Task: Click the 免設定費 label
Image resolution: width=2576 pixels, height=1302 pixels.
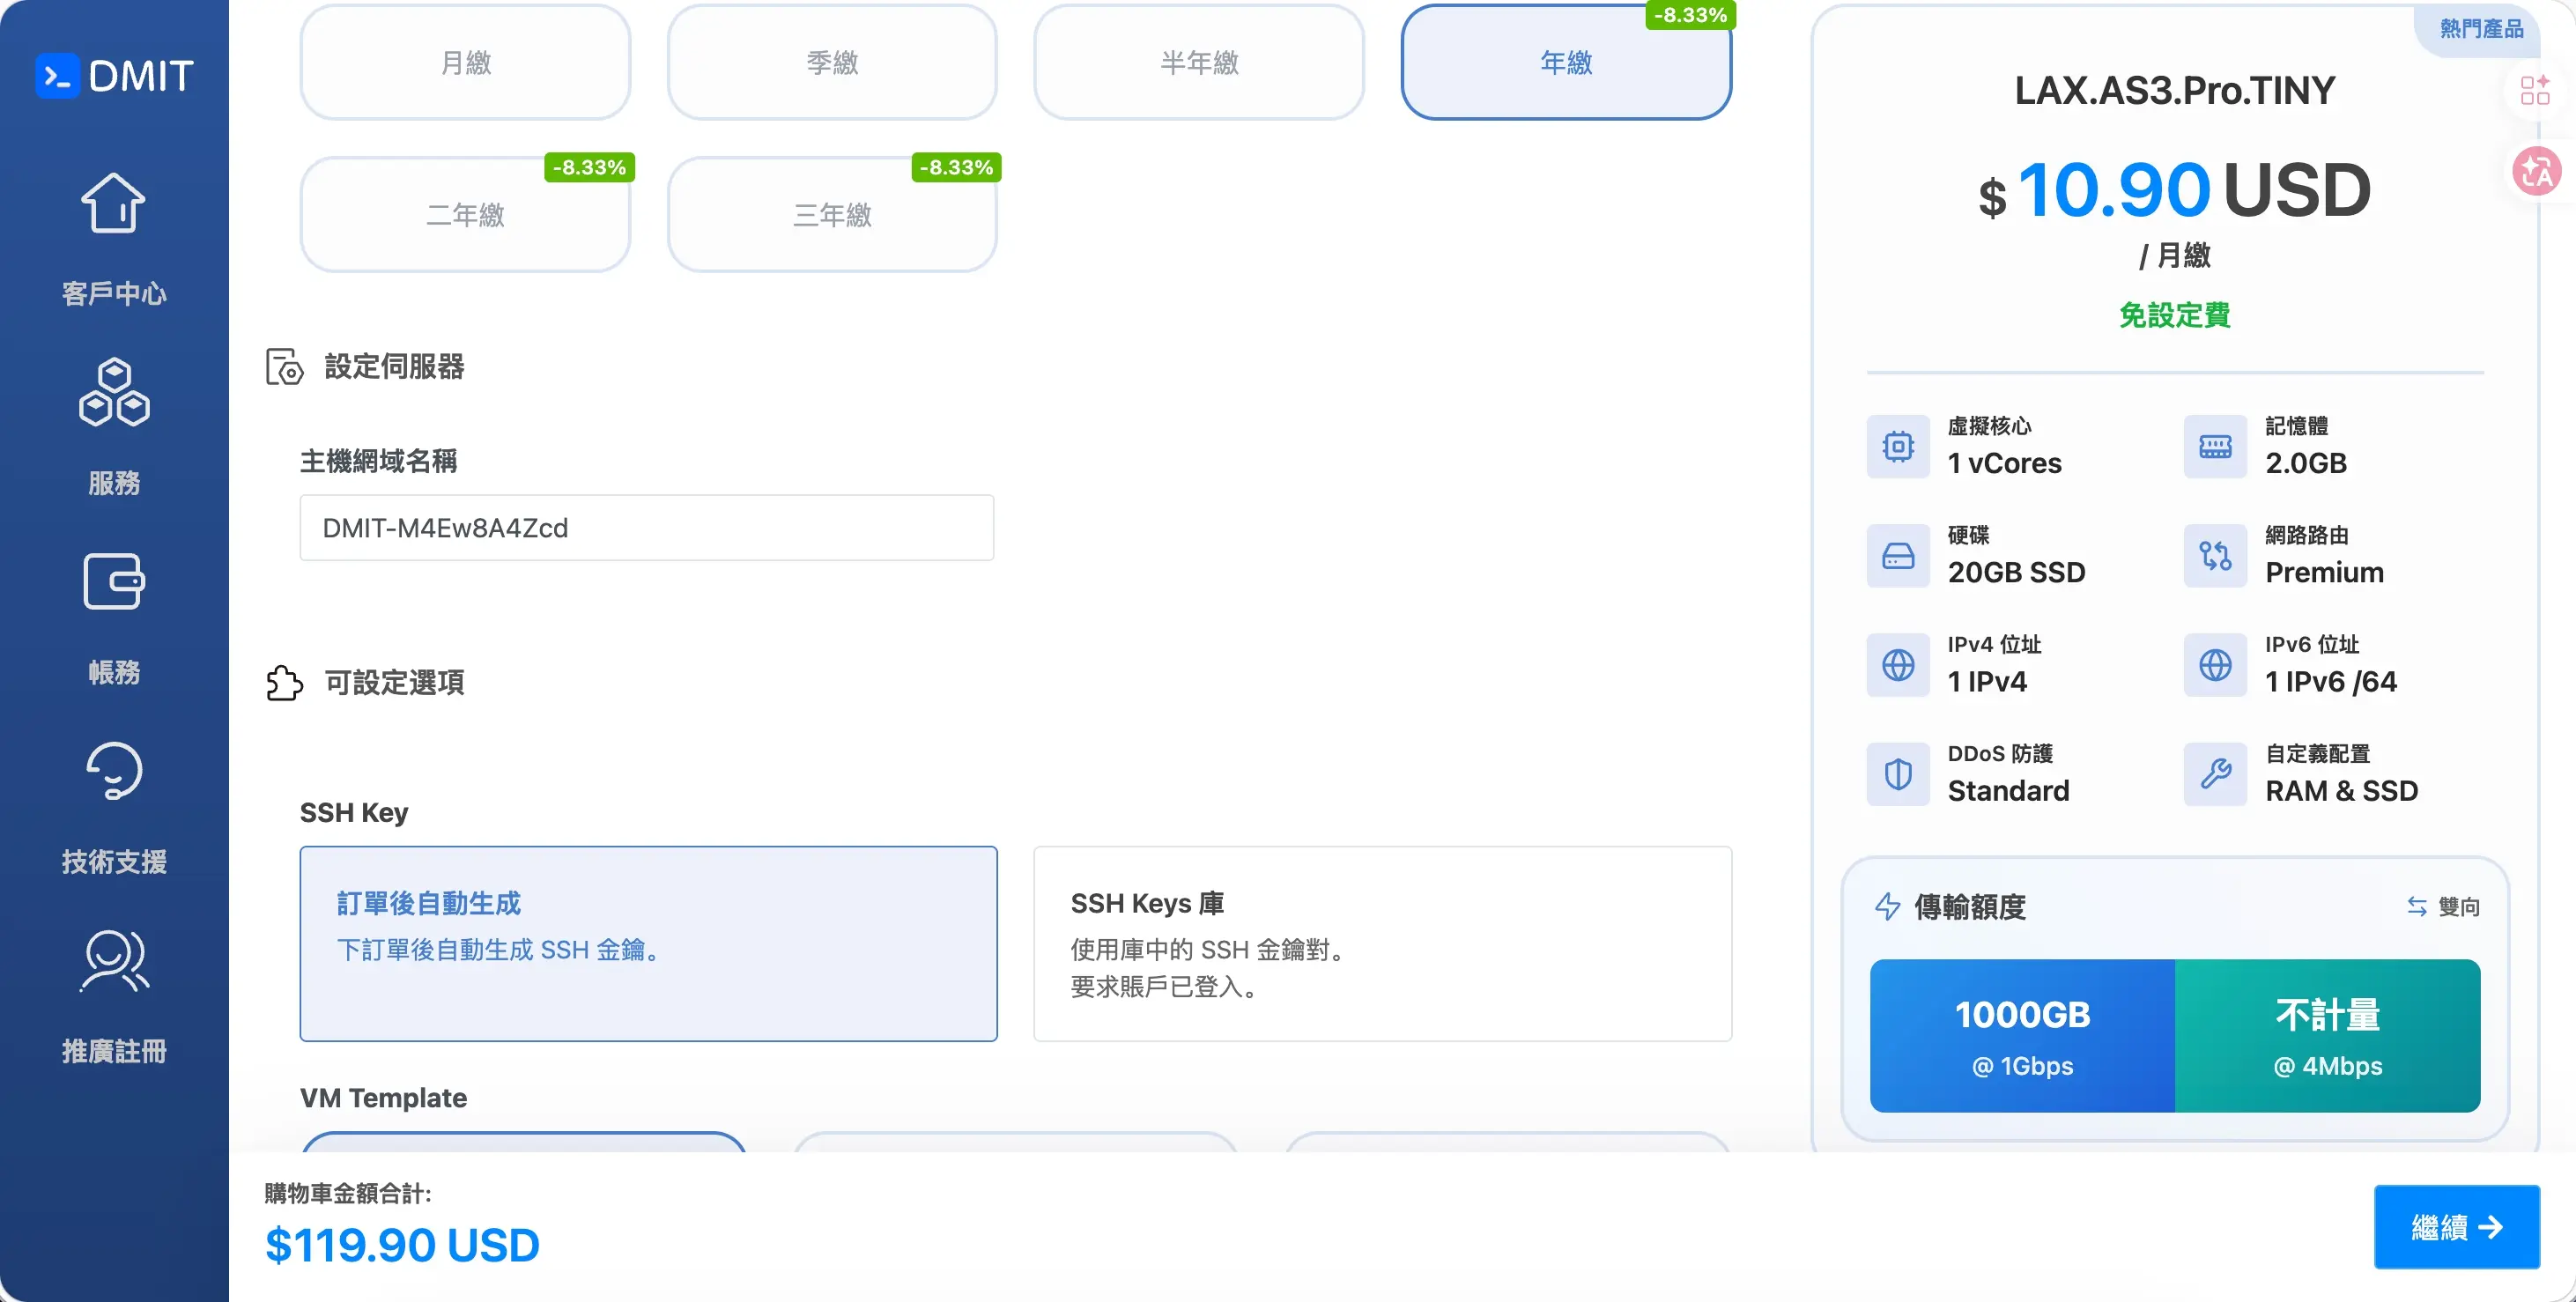Action: [x=2175, y=315]
